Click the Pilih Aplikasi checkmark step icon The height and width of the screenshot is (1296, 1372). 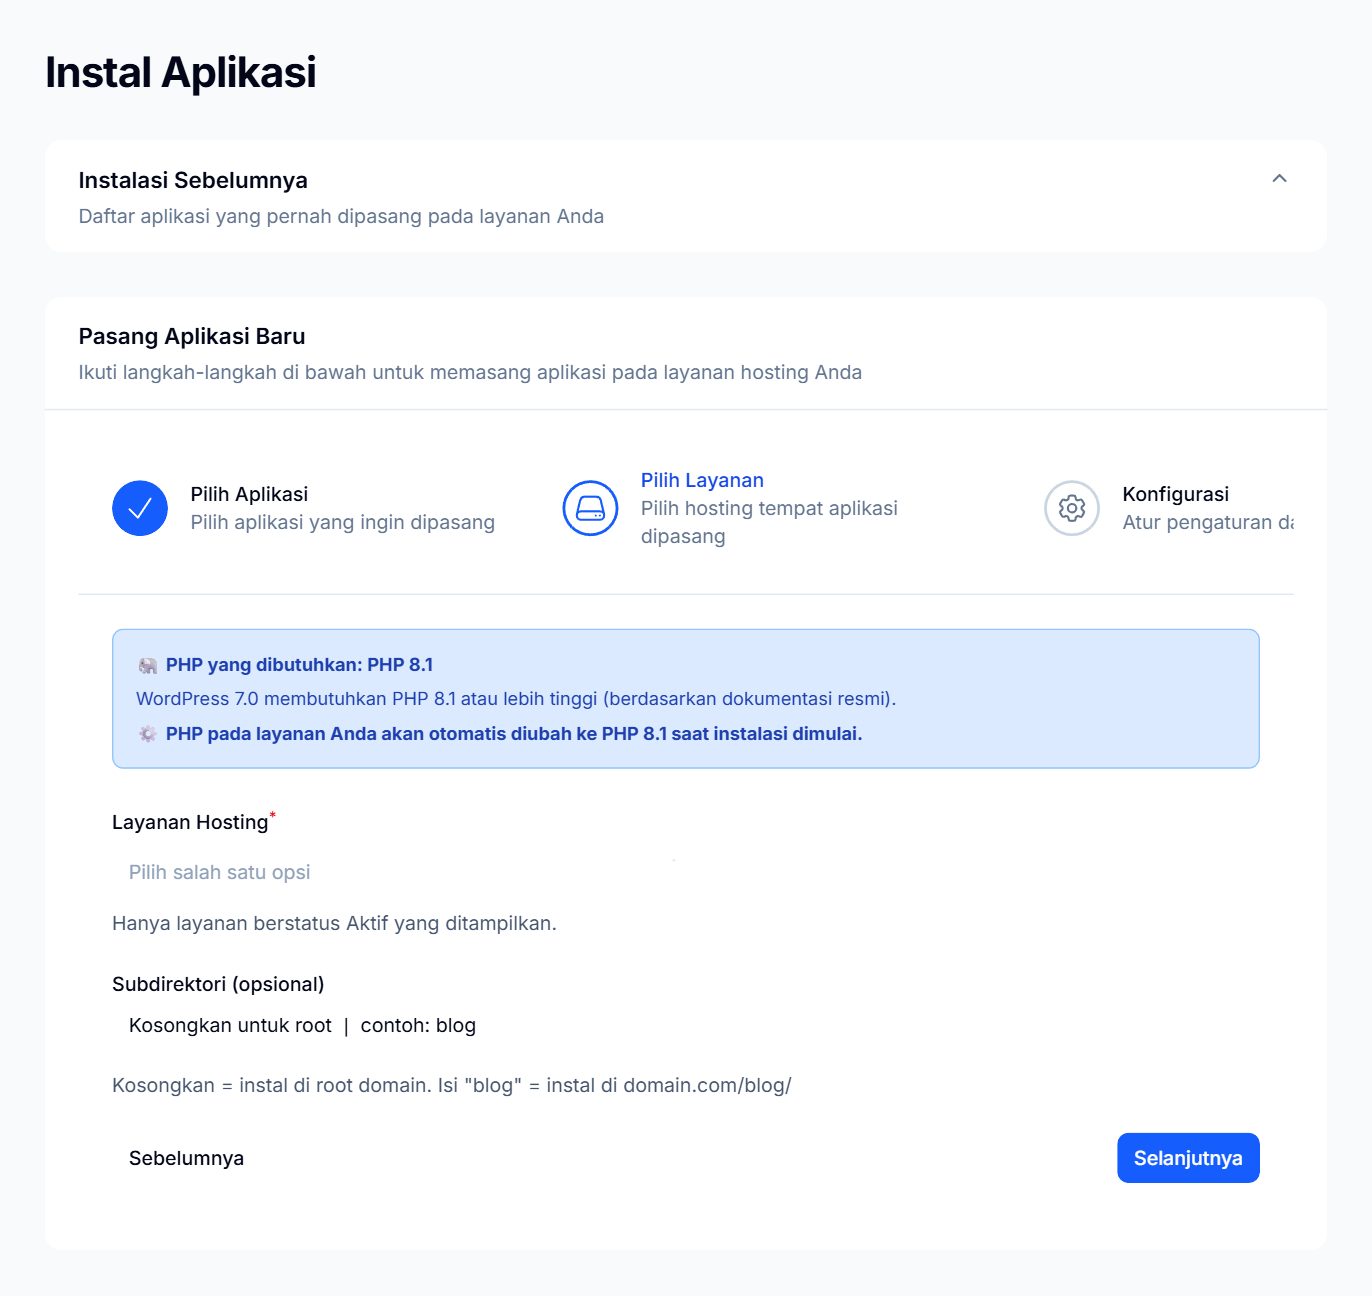pyautogui.click(x=140, y=508)
